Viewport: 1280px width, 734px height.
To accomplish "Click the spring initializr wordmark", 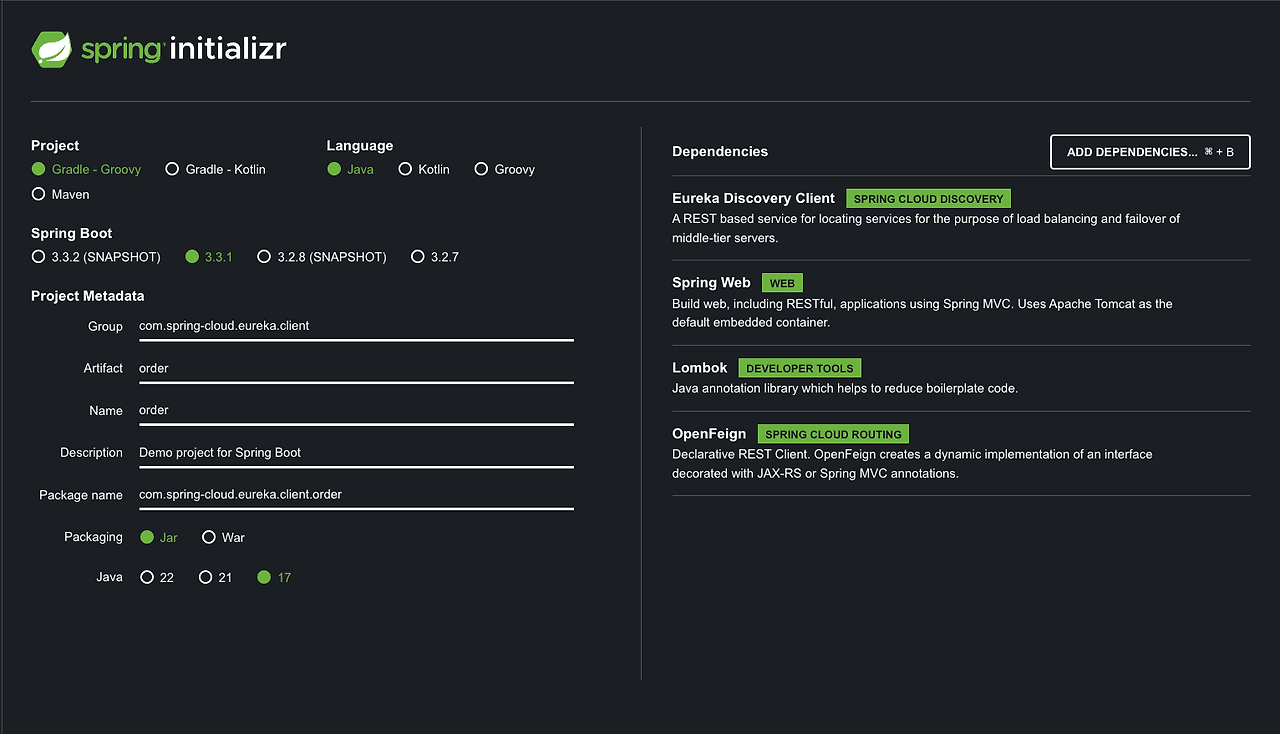I will coord(183,49).
